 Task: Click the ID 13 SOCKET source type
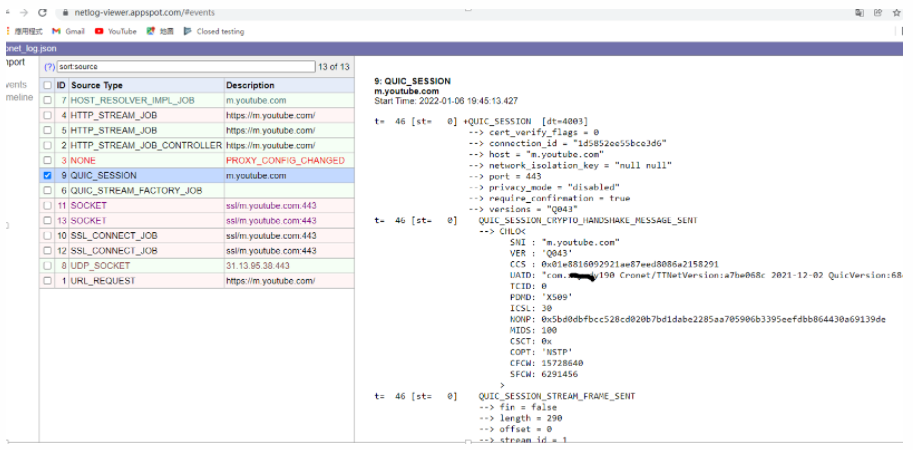pos(89,221)
